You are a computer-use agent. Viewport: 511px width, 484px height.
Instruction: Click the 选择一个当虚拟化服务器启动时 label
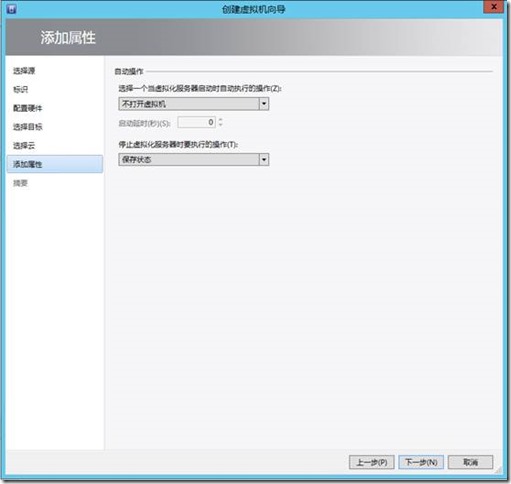click(x=200, y=88)
